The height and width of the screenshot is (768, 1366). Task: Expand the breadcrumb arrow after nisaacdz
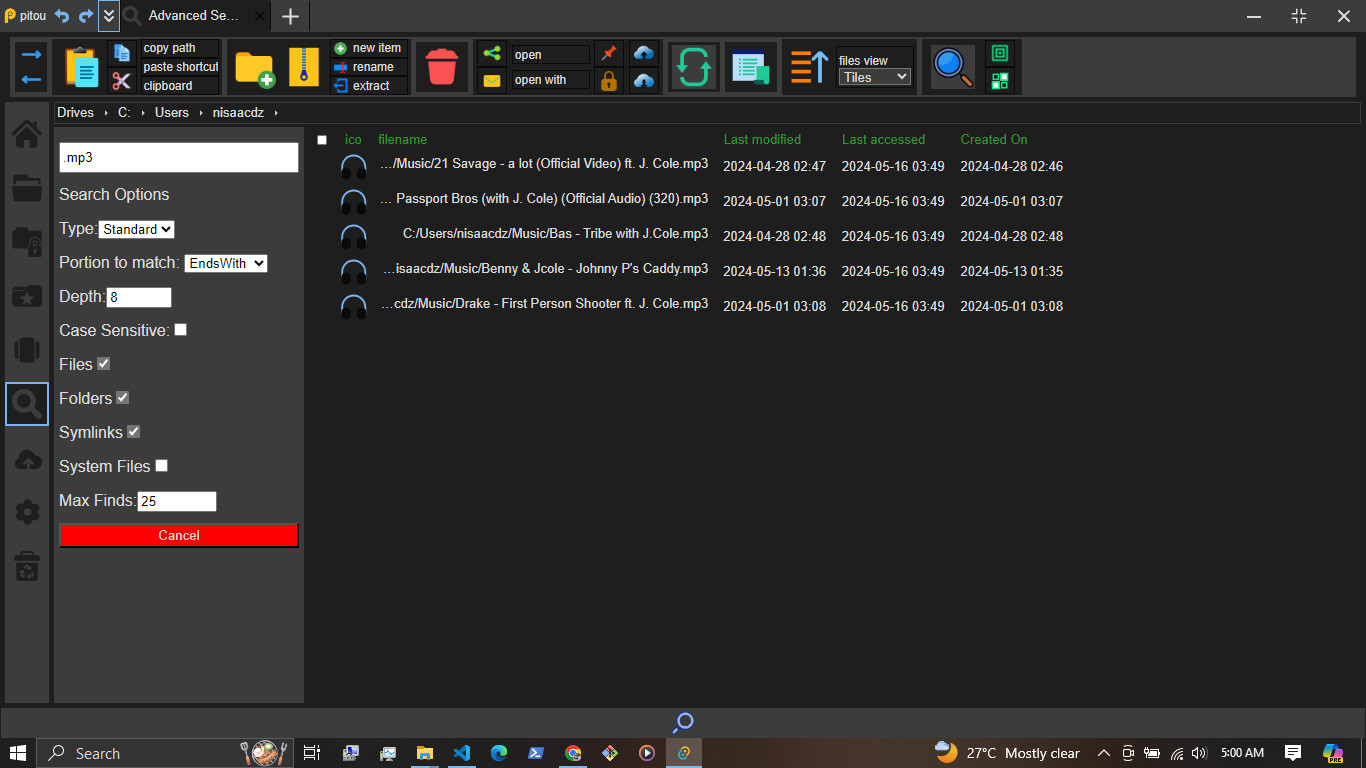coord(276,113)
